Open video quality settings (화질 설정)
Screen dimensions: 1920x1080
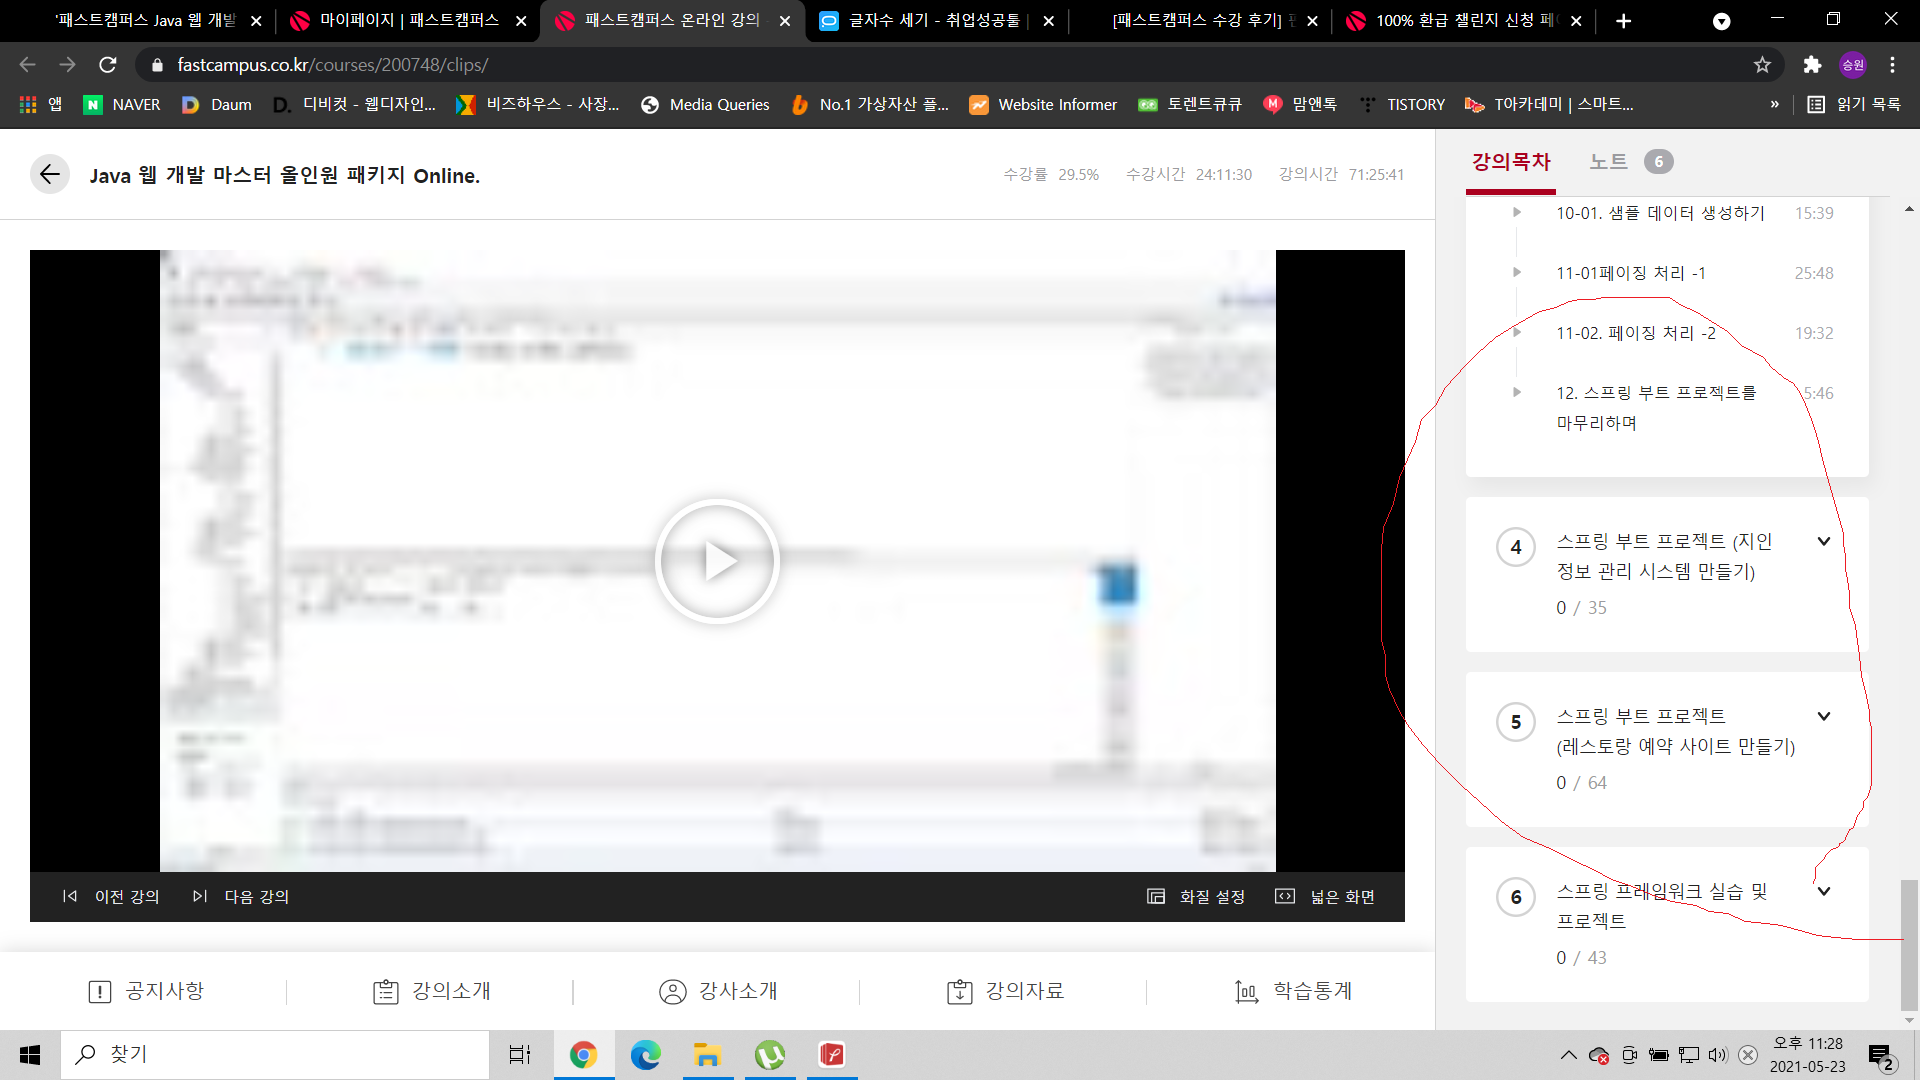pyautogui.click(x=1196, y=896)
